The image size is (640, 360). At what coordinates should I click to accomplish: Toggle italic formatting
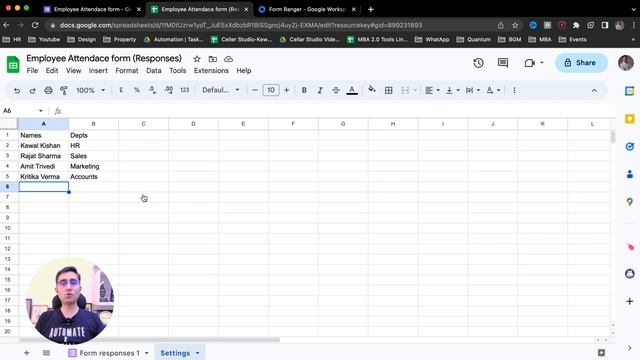pos(320,90)
